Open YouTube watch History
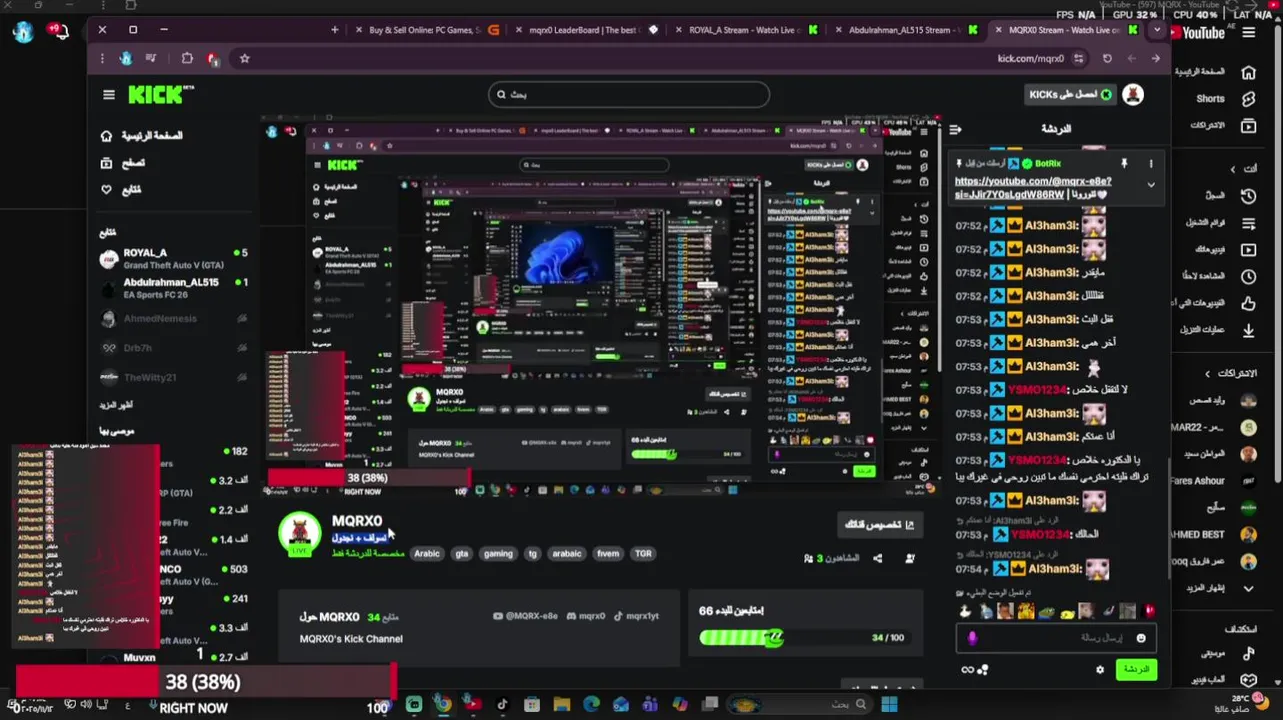Image resolution: width=1283 pixels, height=720 pixels. click(1248, 196)
